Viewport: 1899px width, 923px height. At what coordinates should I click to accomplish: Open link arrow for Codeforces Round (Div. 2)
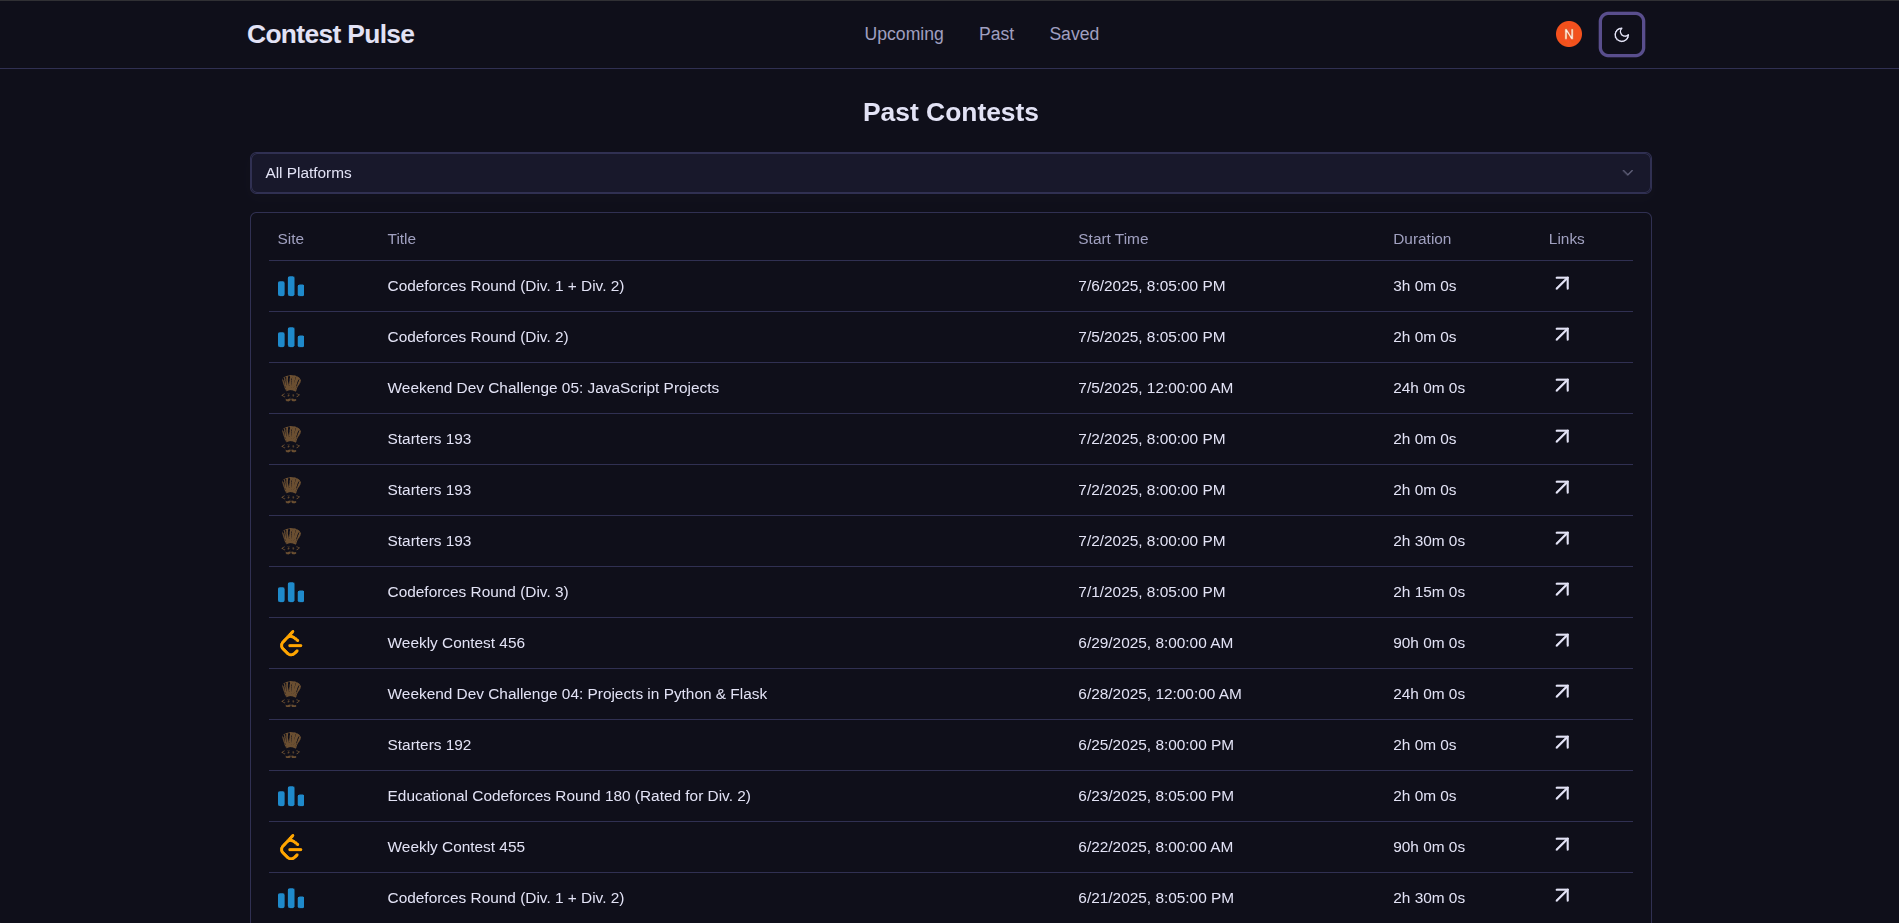pyautogui.click(x=1561, y=335)
